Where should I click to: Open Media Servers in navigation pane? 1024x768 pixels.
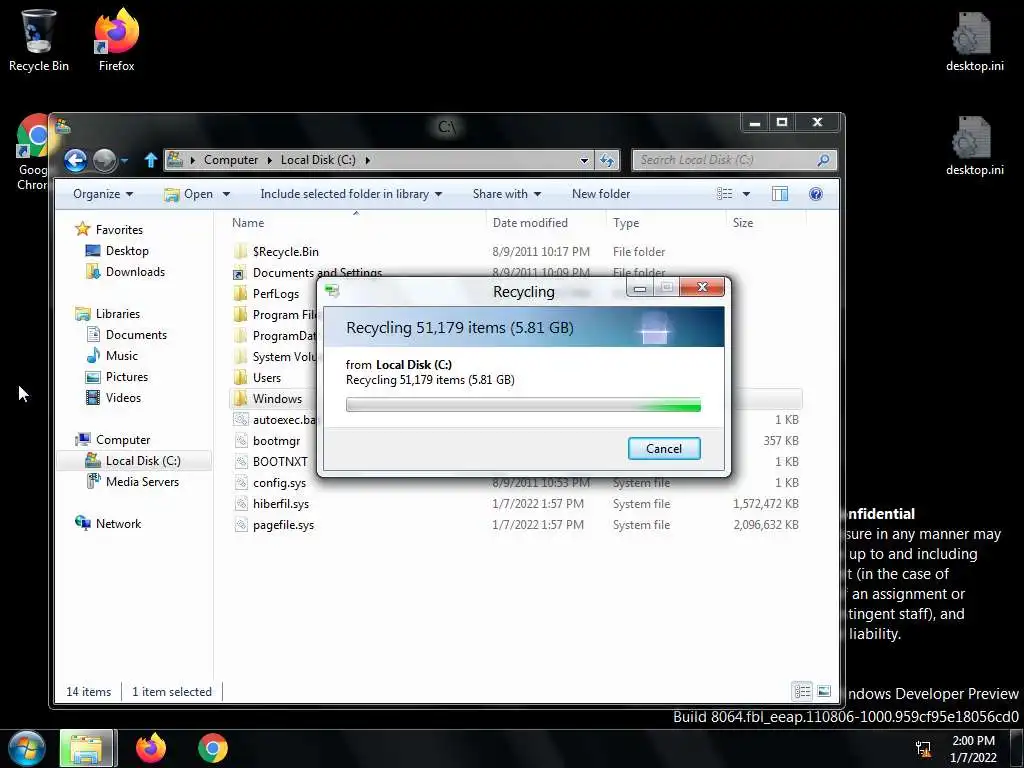(142, 482)
